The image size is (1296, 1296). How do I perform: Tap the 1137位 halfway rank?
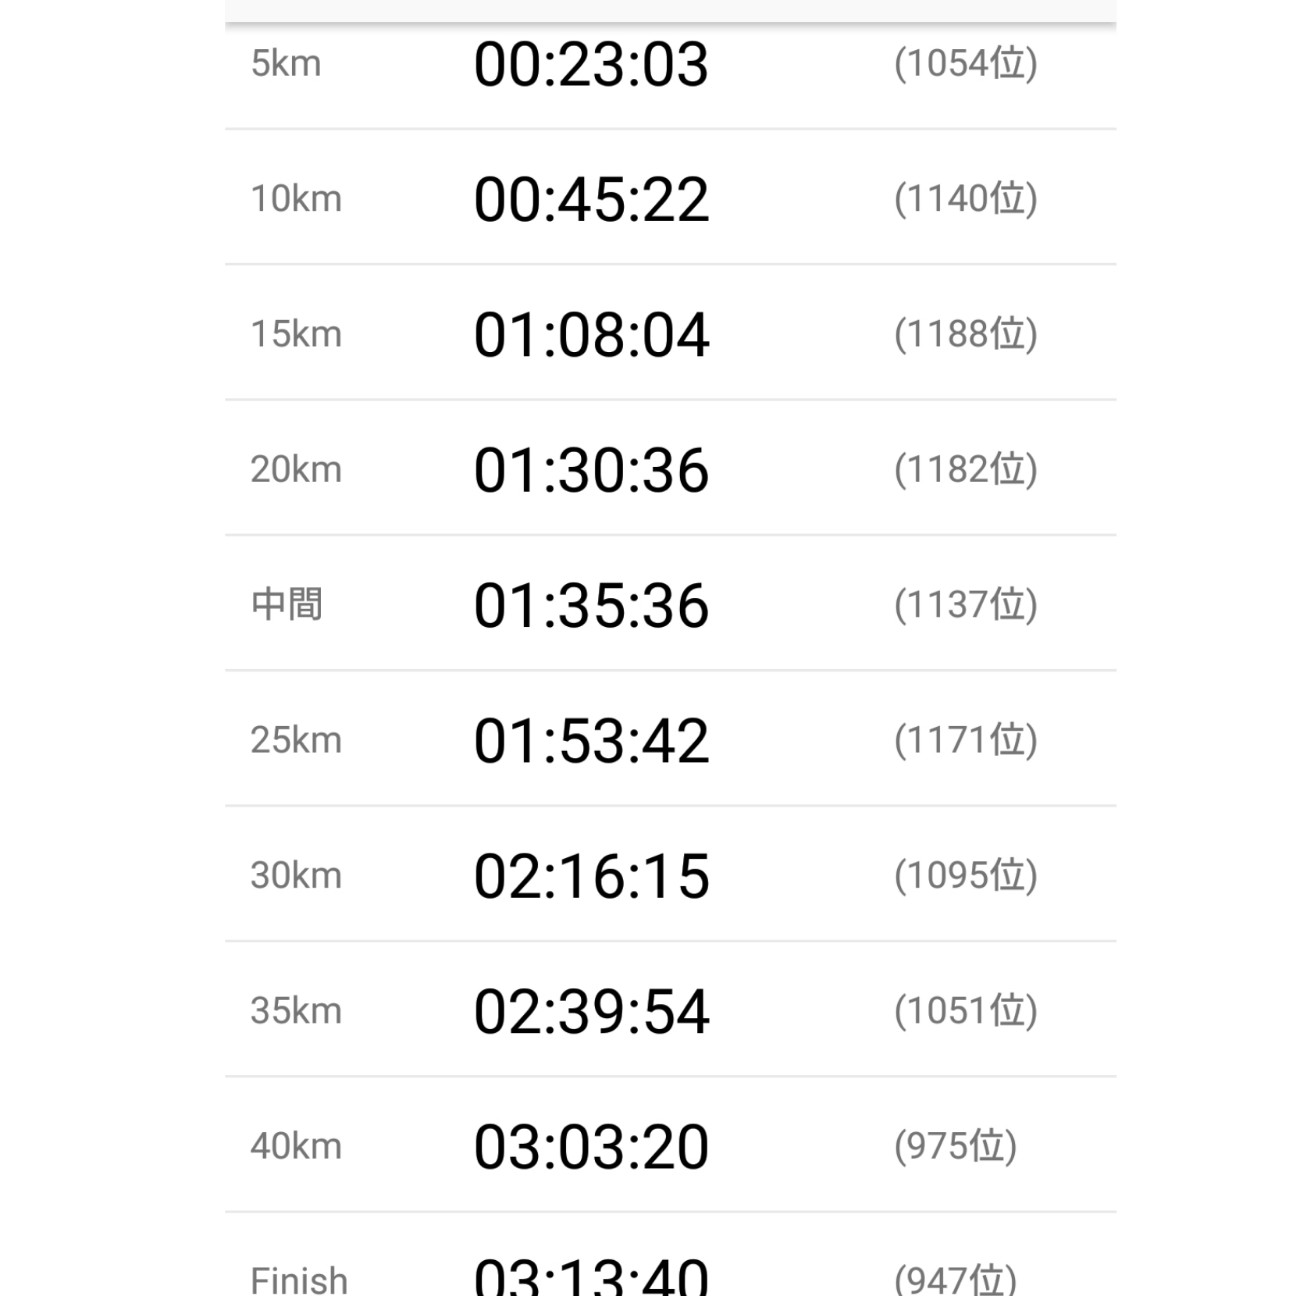(x=965, y=605)
